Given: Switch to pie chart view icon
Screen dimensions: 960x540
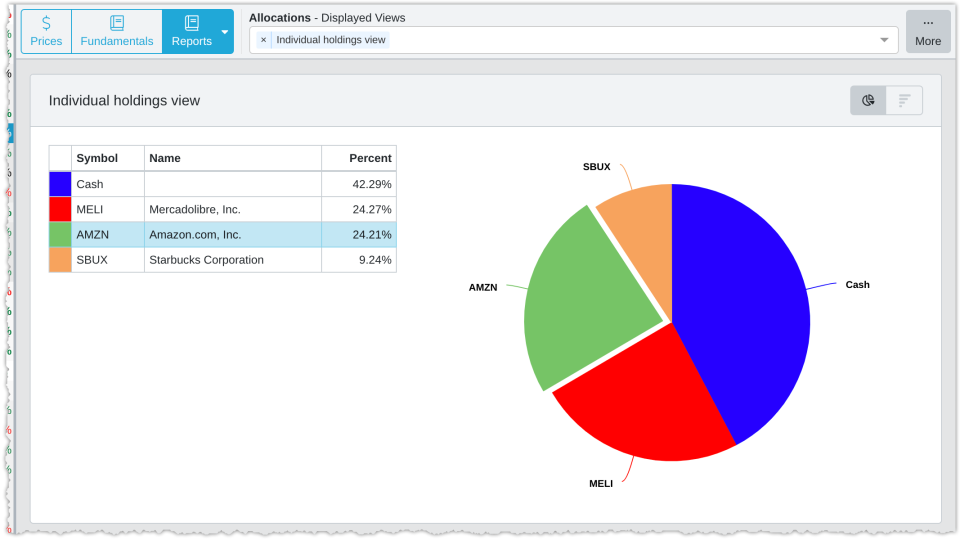Looking at the screenshot, I should [x=868, y=100].
